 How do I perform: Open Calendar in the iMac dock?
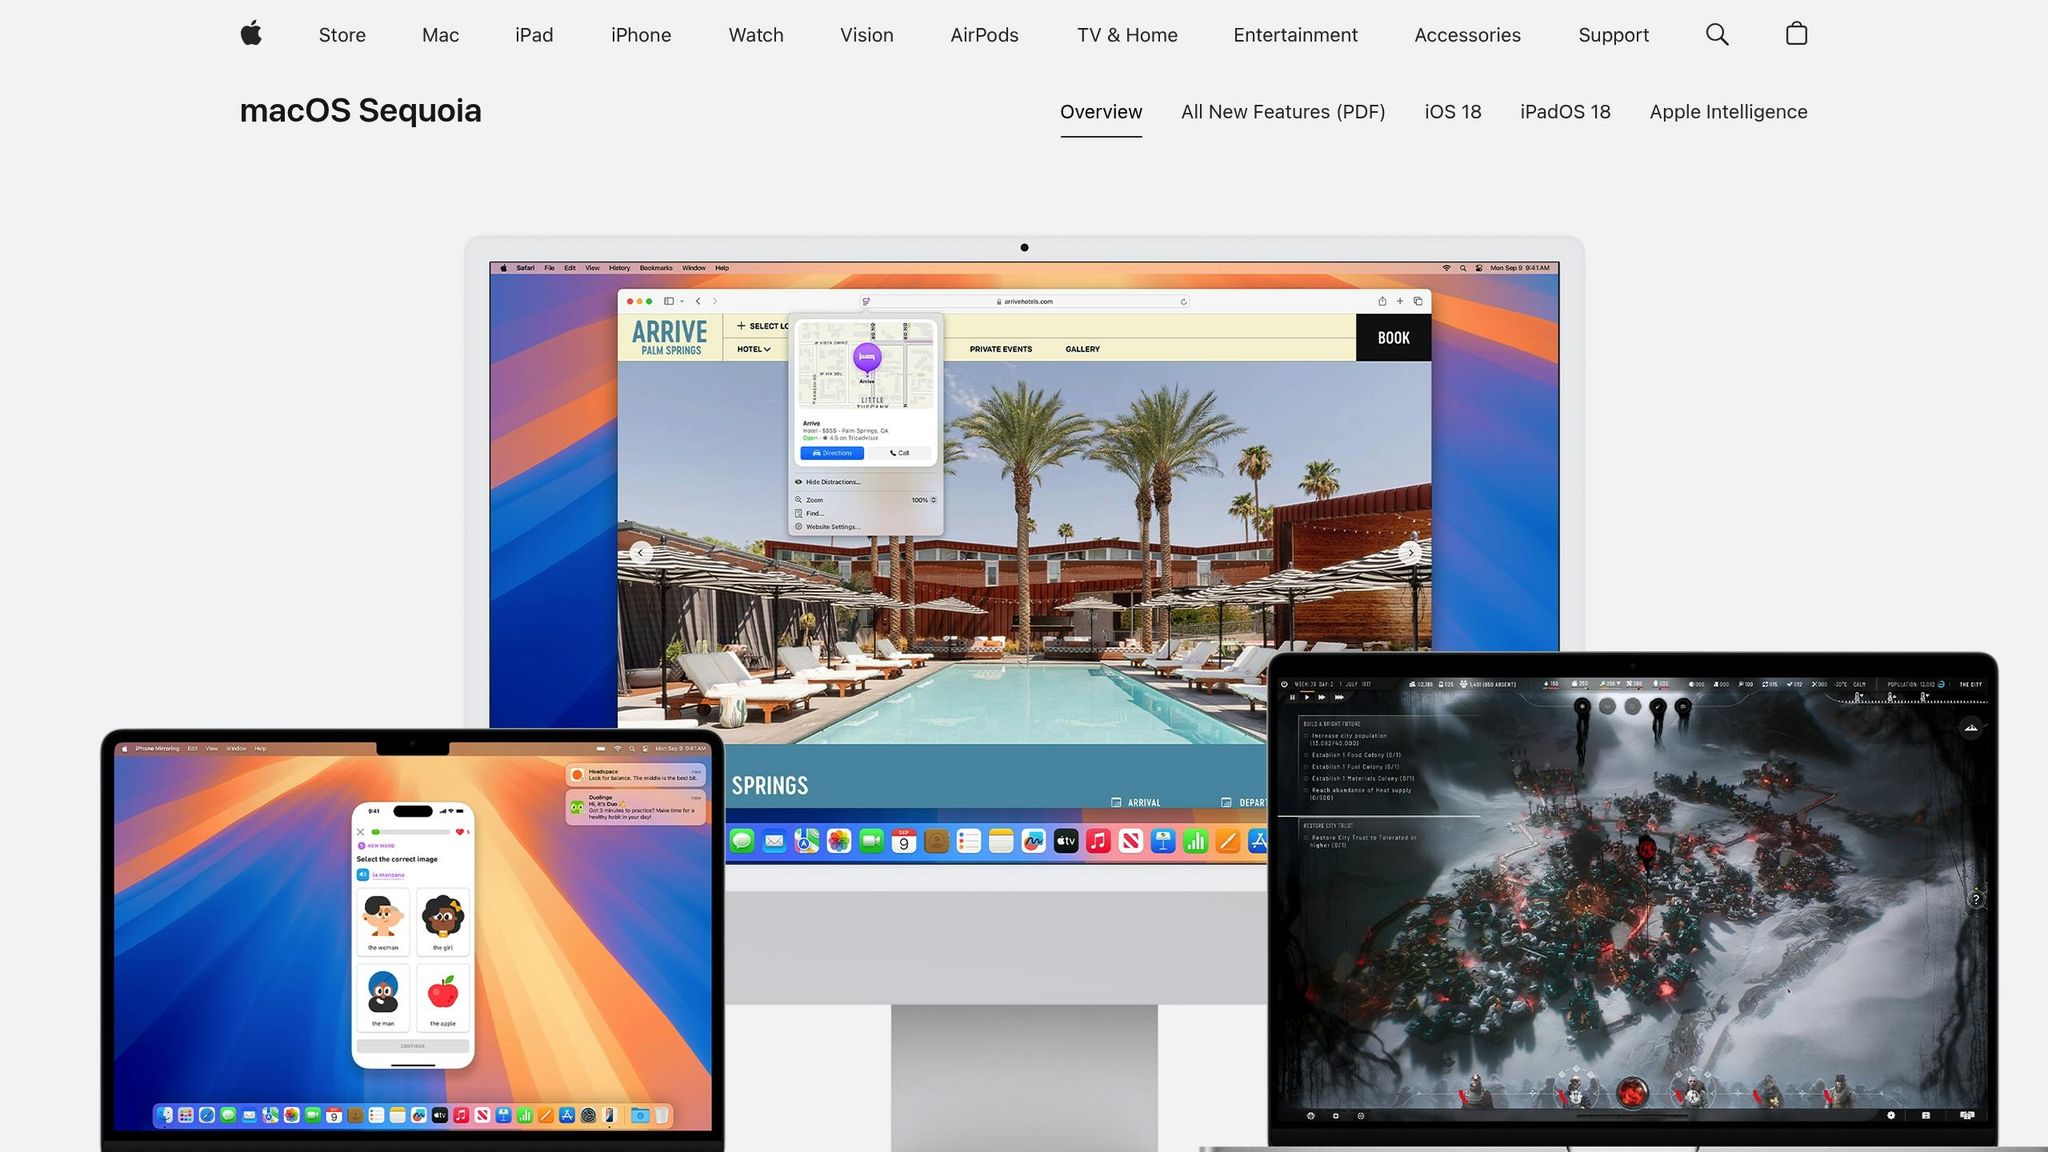pyautogui.click(x=903, y=841)
